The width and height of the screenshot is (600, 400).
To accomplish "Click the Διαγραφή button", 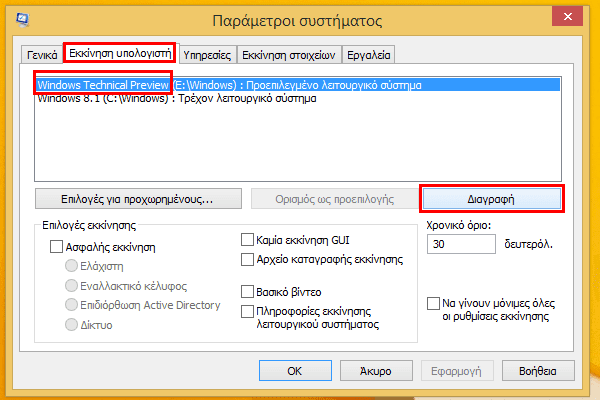I will 491,199.
